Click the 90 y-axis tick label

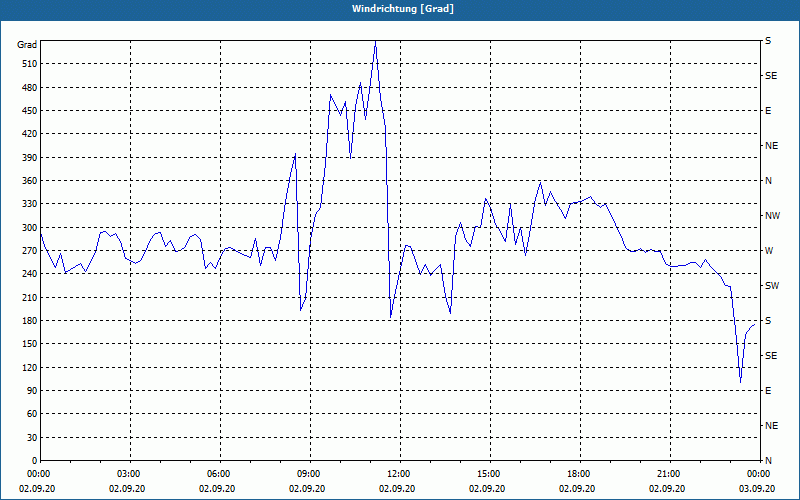pos(33,391)
